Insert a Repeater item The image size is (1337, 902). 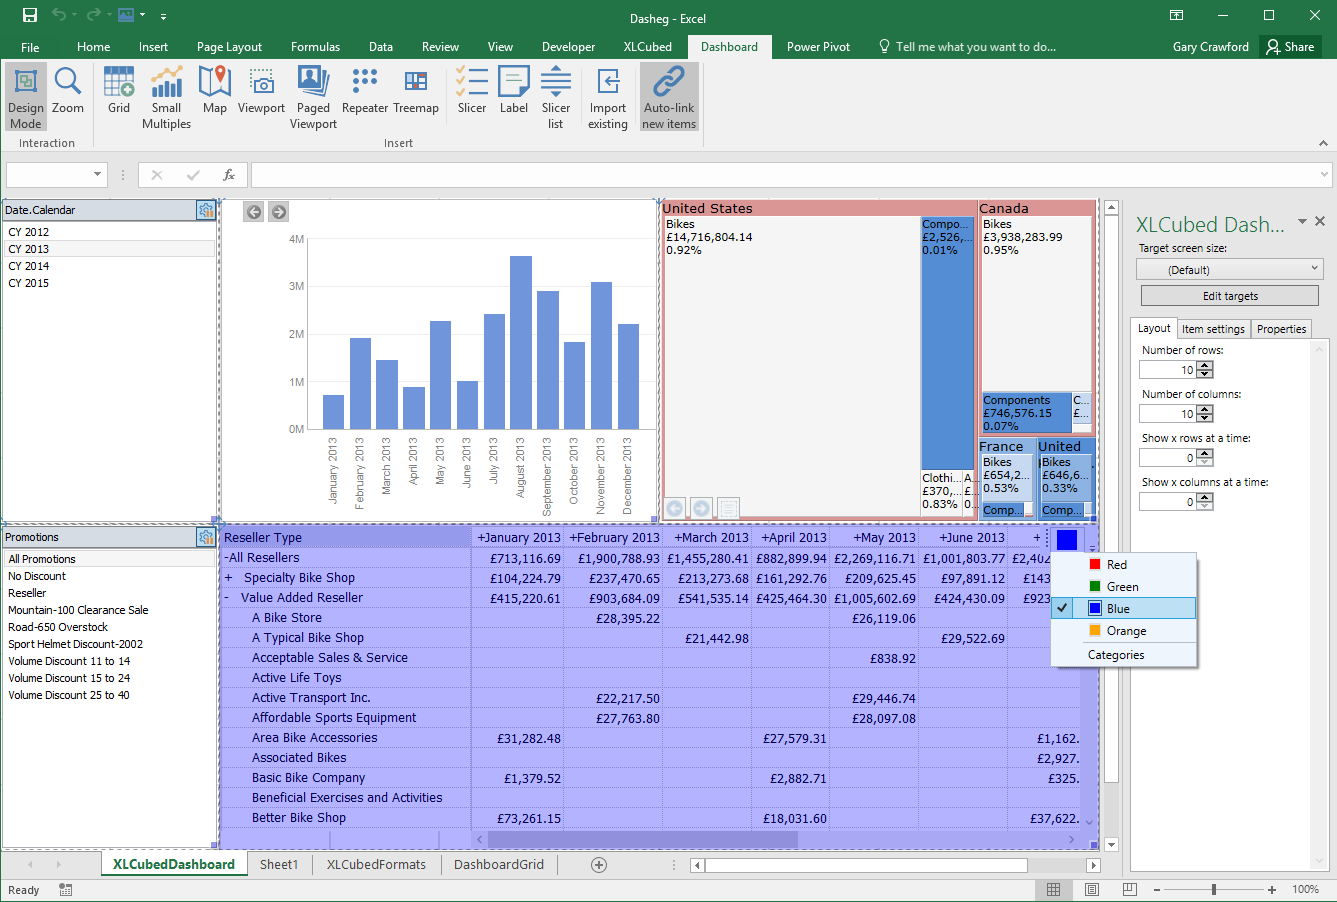point(365,91)
